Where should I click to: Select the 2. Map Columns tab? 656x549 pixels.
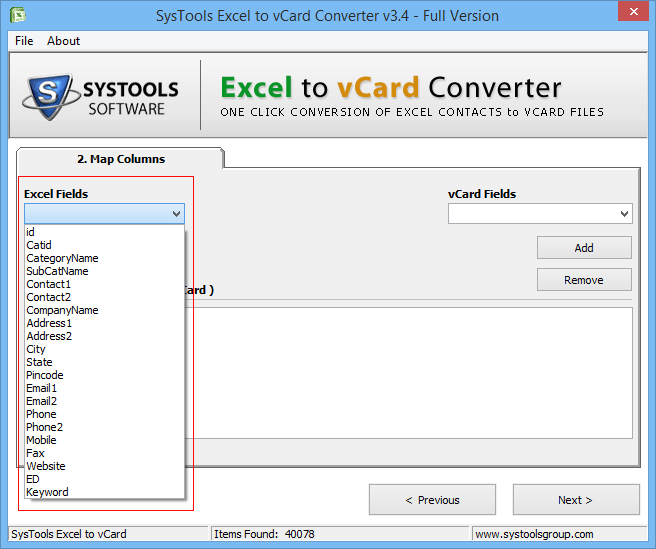point(120,159)
